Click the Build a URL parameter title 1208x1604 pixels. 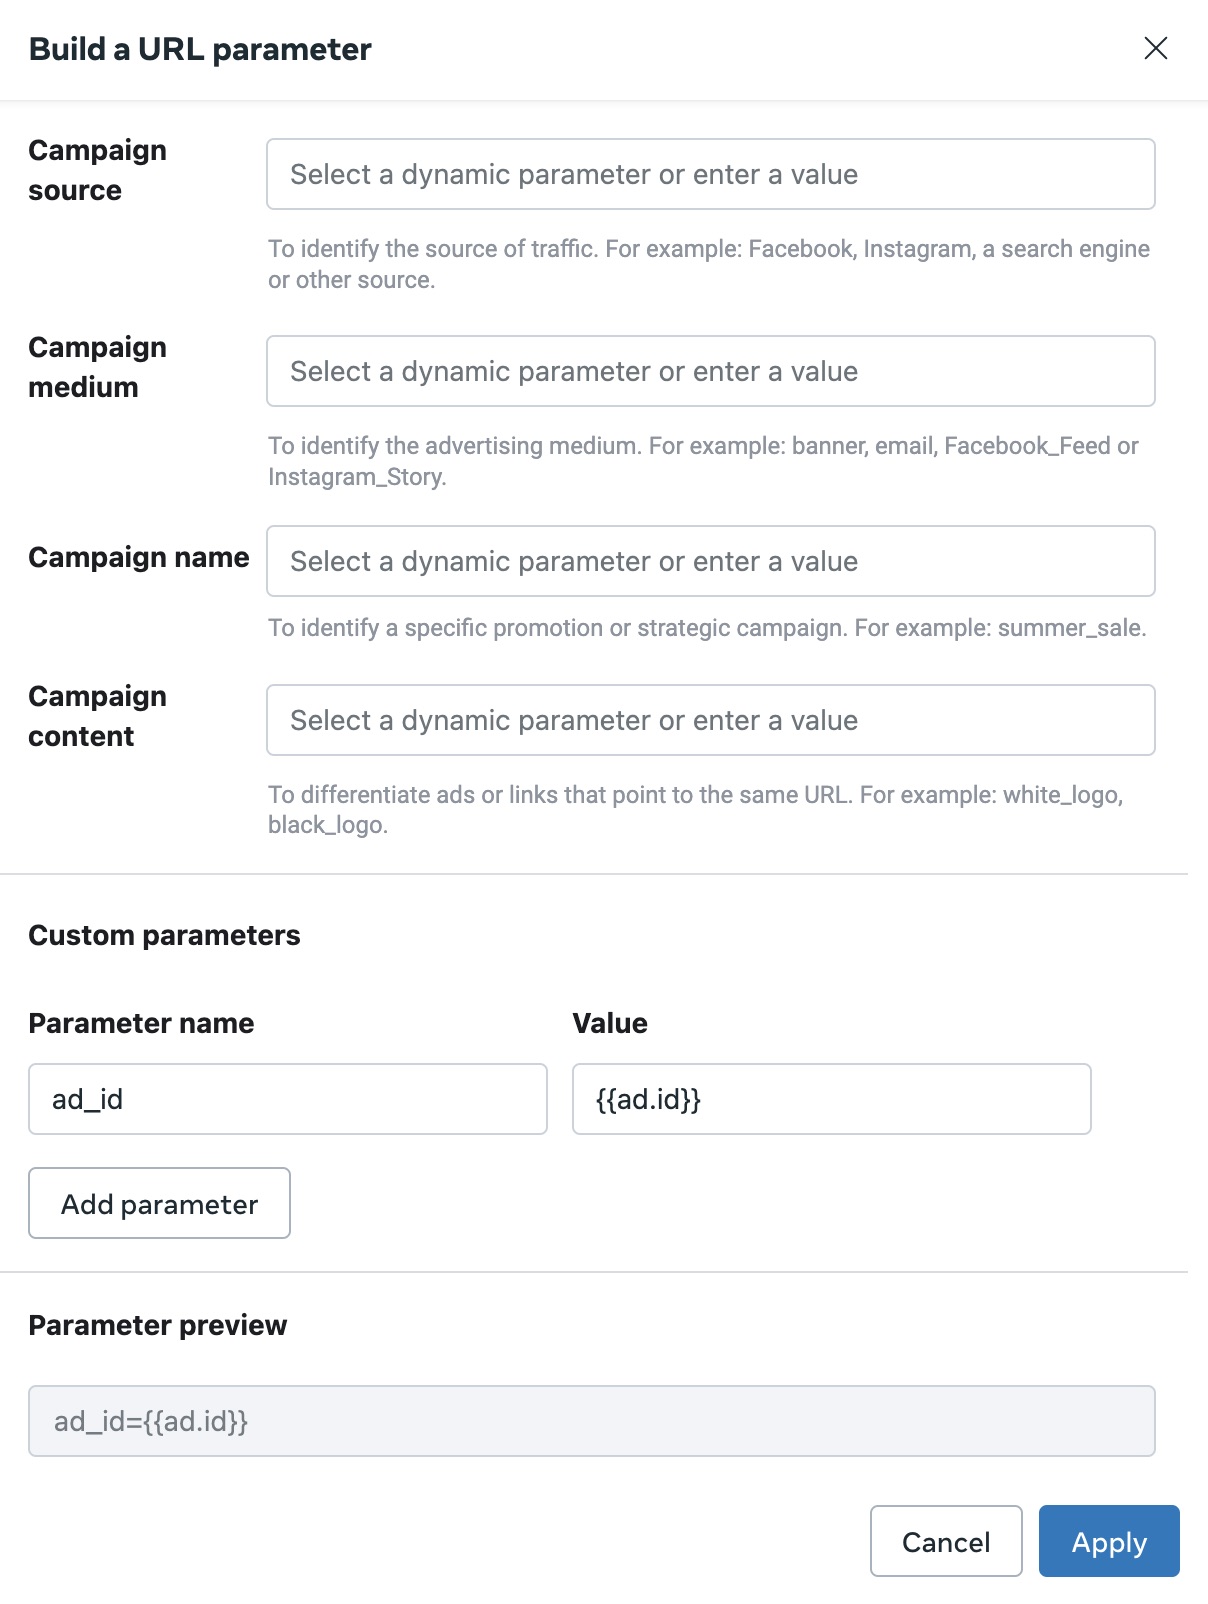click(200, 49)
